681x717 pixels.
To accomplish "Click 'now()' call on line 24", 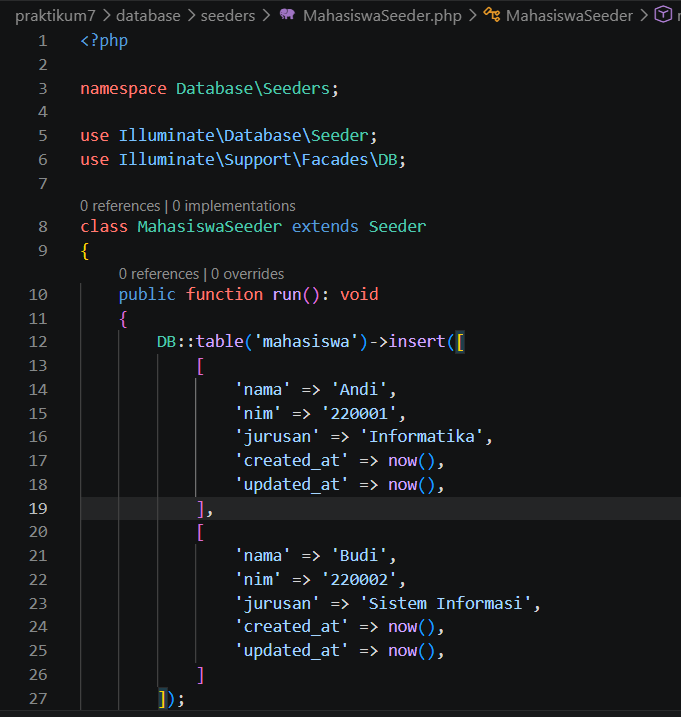I will (x=412, y=626).
